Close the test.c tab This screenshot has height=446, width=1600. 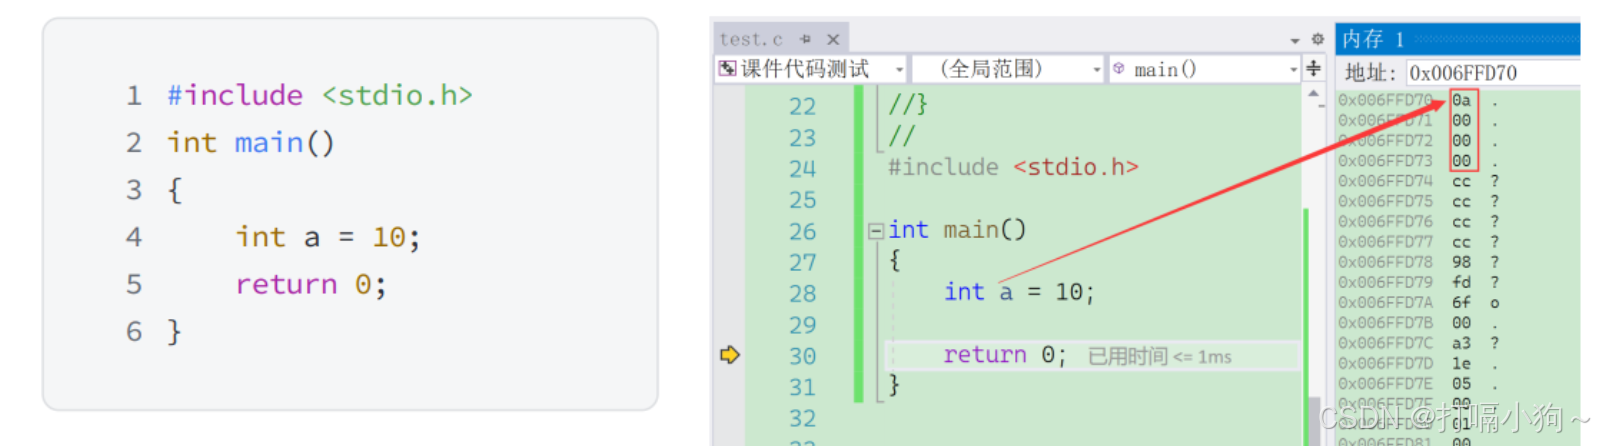(833, 39)
